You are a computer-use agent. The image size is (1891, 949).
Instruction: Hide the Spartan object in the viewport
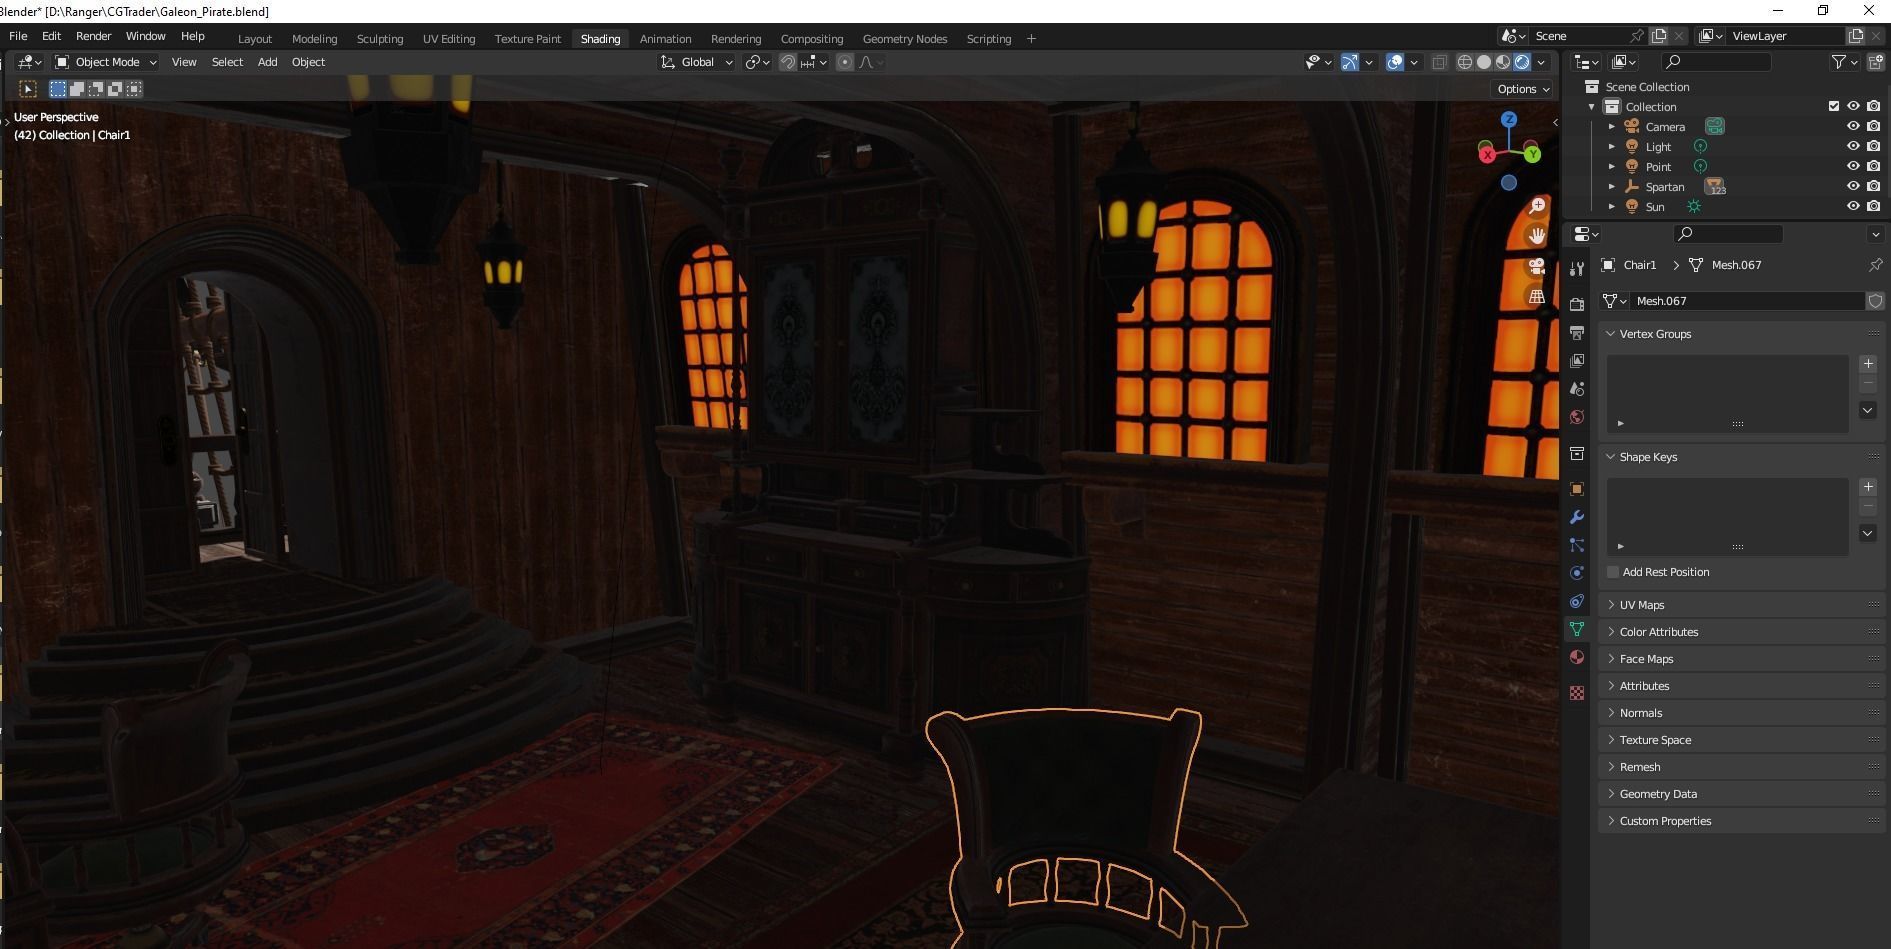[1853, 186]
